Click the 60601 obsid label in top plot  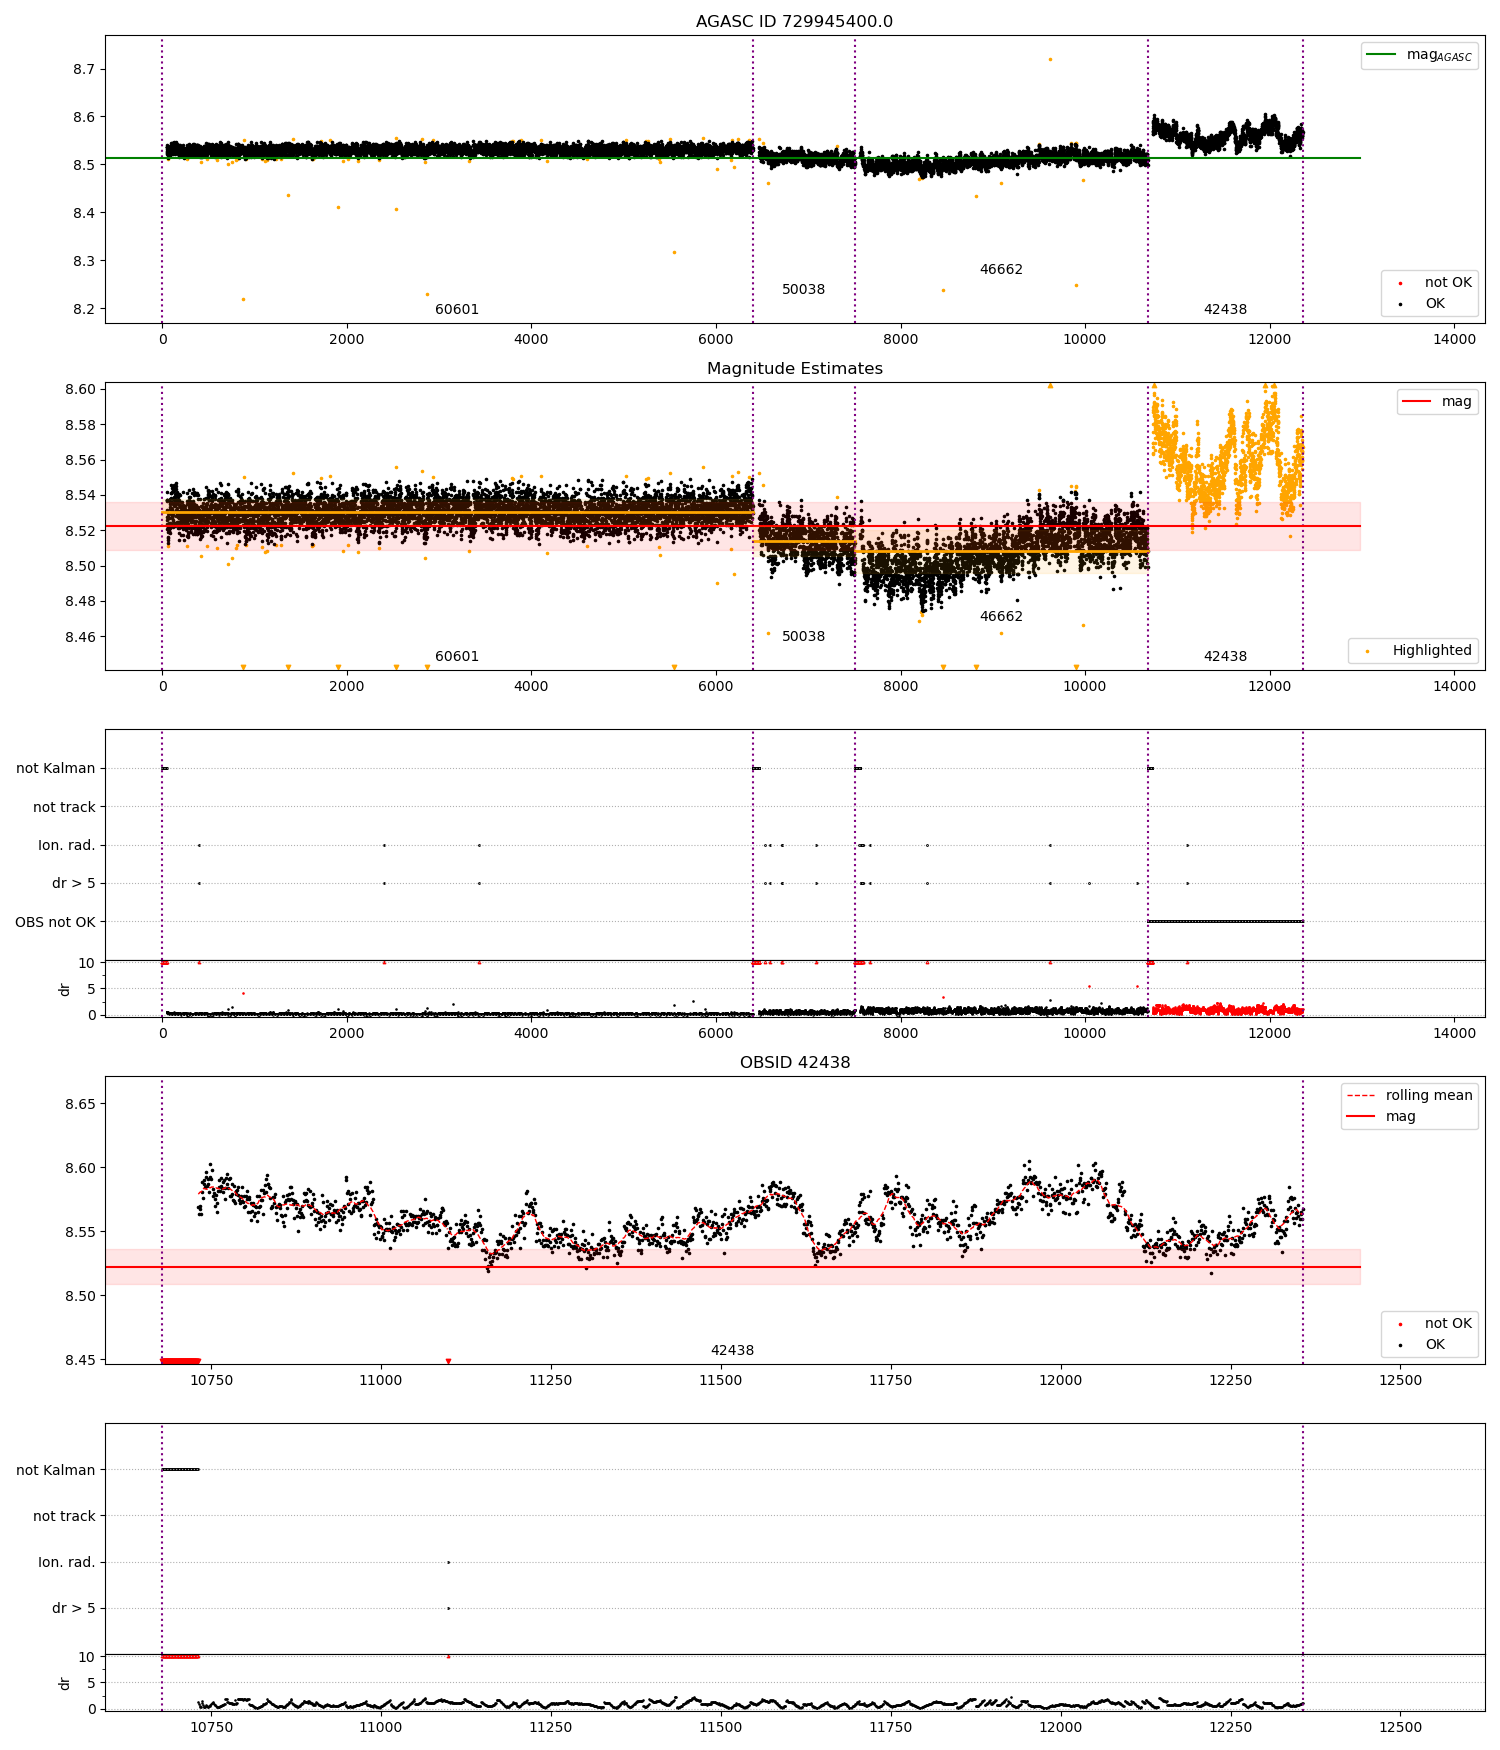pyautogui.click(x=457, y=309)
